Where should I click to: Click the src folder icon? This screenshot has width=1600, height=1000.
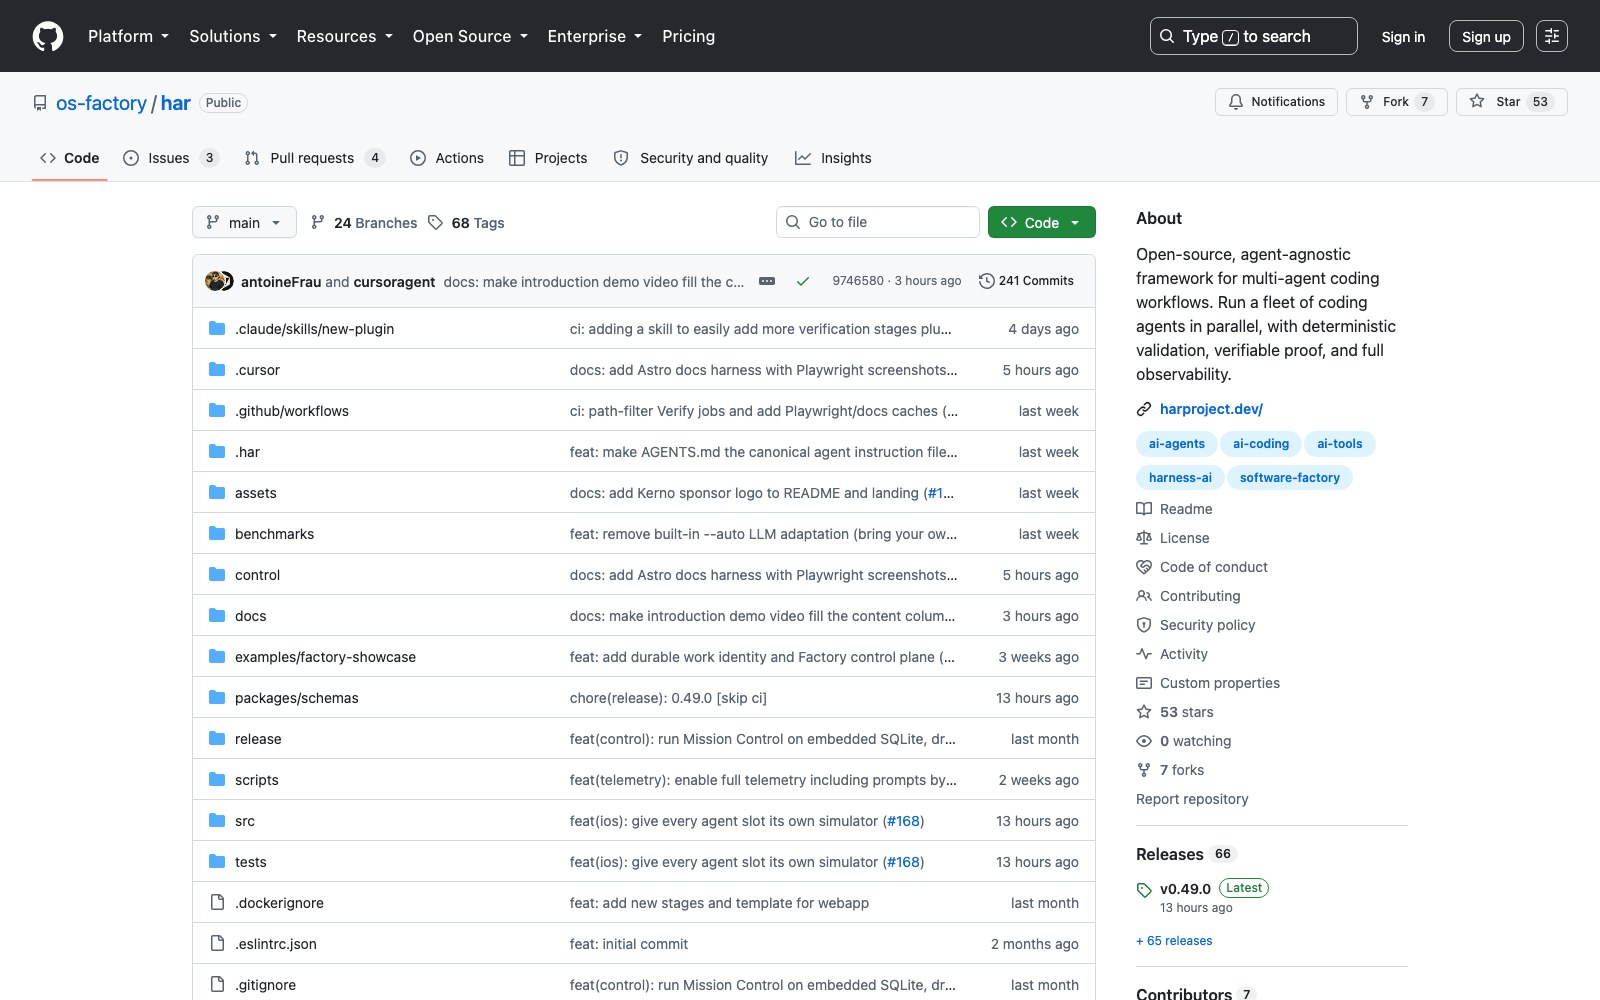[217, 820]
